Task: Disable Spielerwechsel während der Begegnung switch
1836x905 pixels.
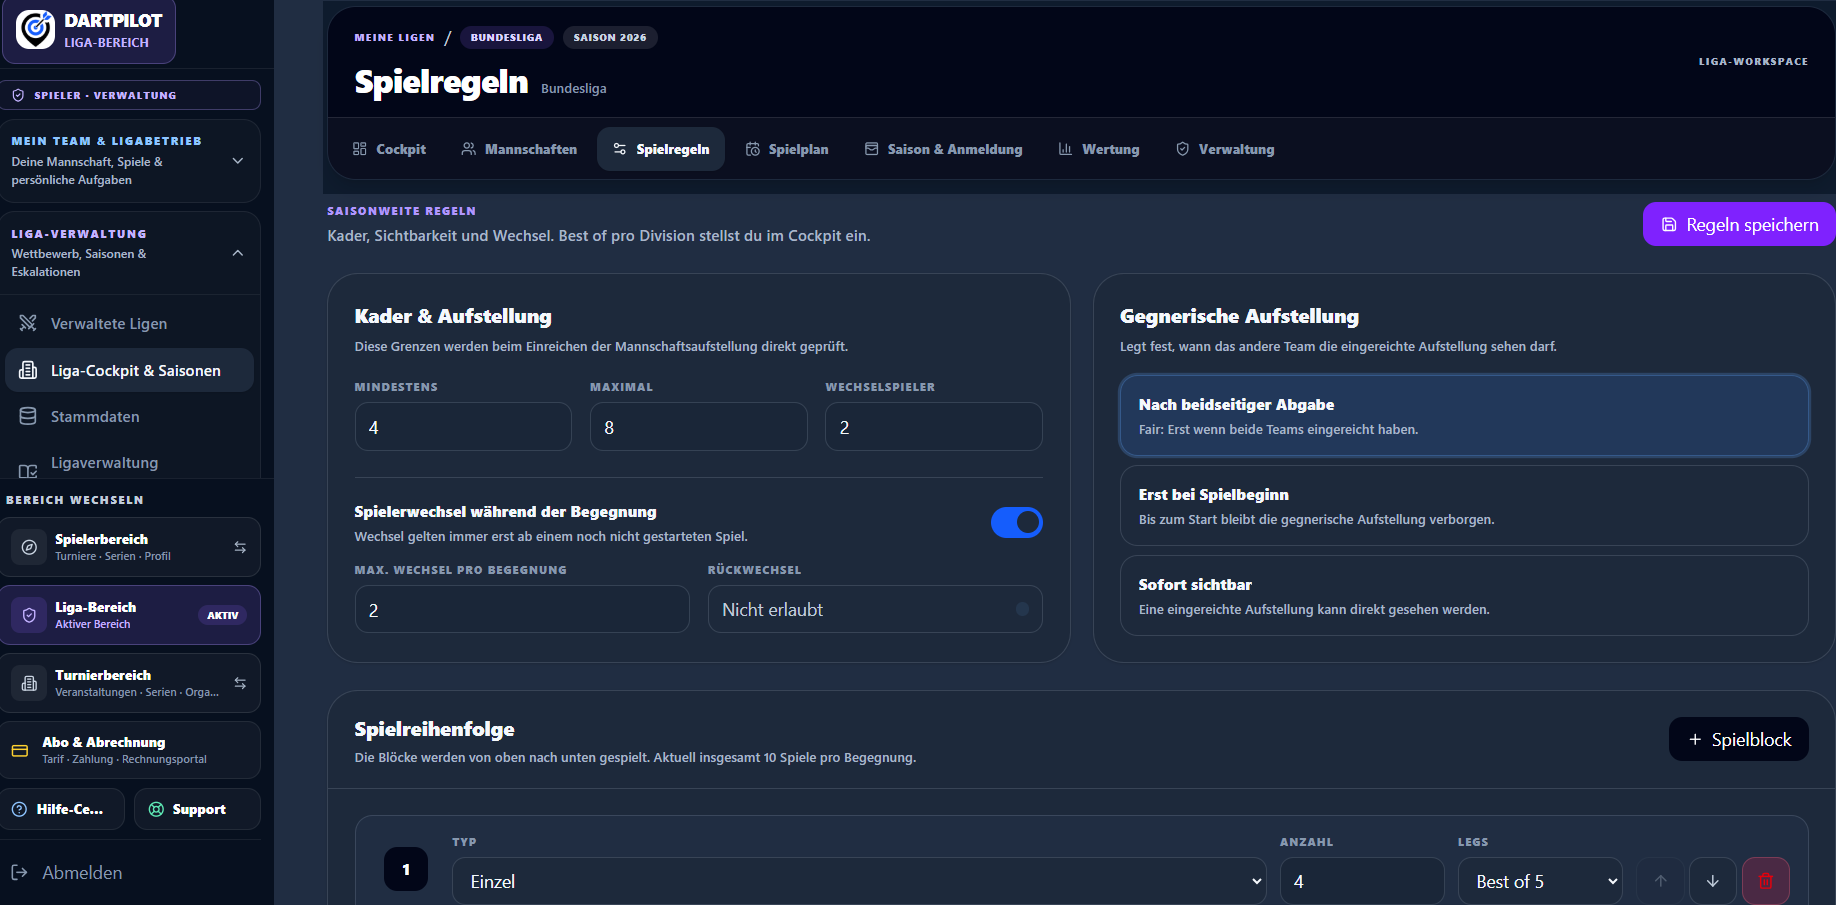Action: point(1017,522)
